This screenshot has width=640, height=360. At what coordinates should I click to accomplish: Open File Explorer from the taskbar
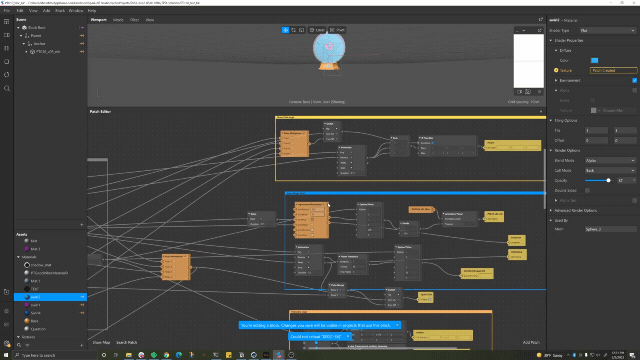point(129,355)
